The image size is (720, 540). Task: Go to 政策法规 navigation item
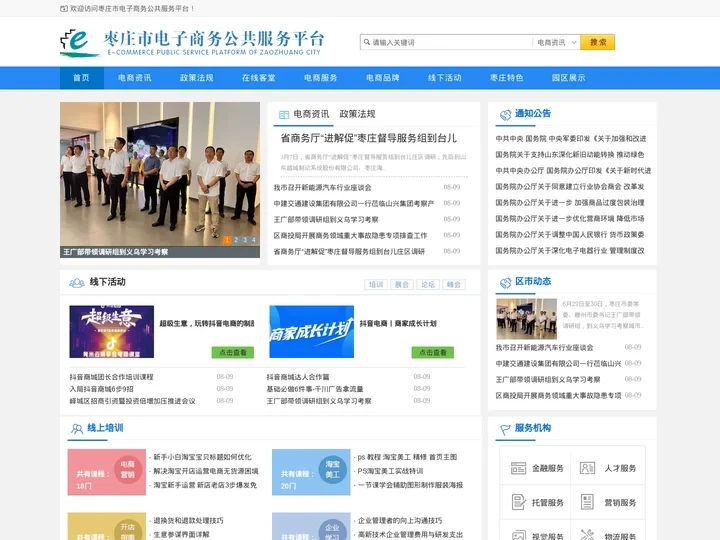pos(197,78)
